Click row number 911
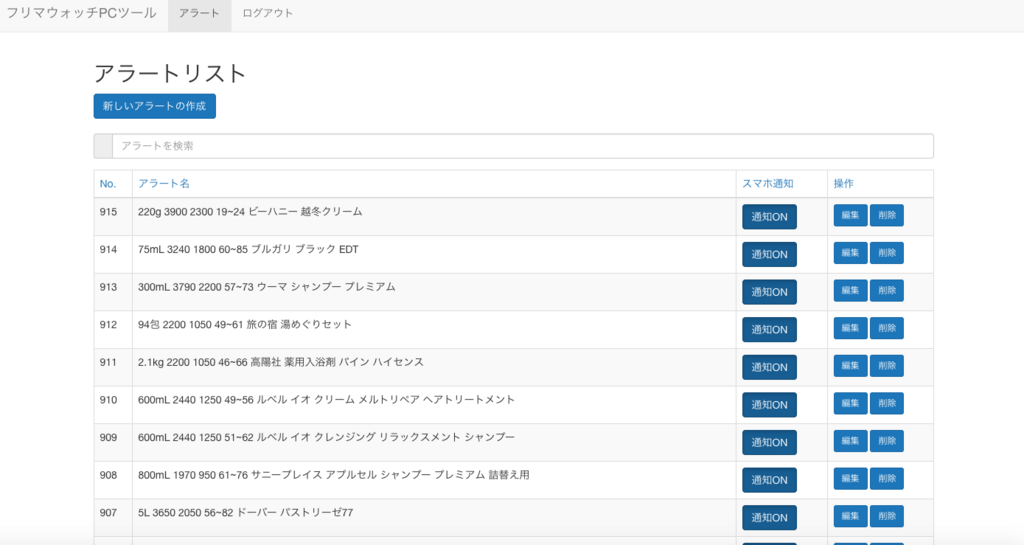Image resolution: width=1024 pixels, height=545 pixels. pyautogui.click(x=108, y=362)
